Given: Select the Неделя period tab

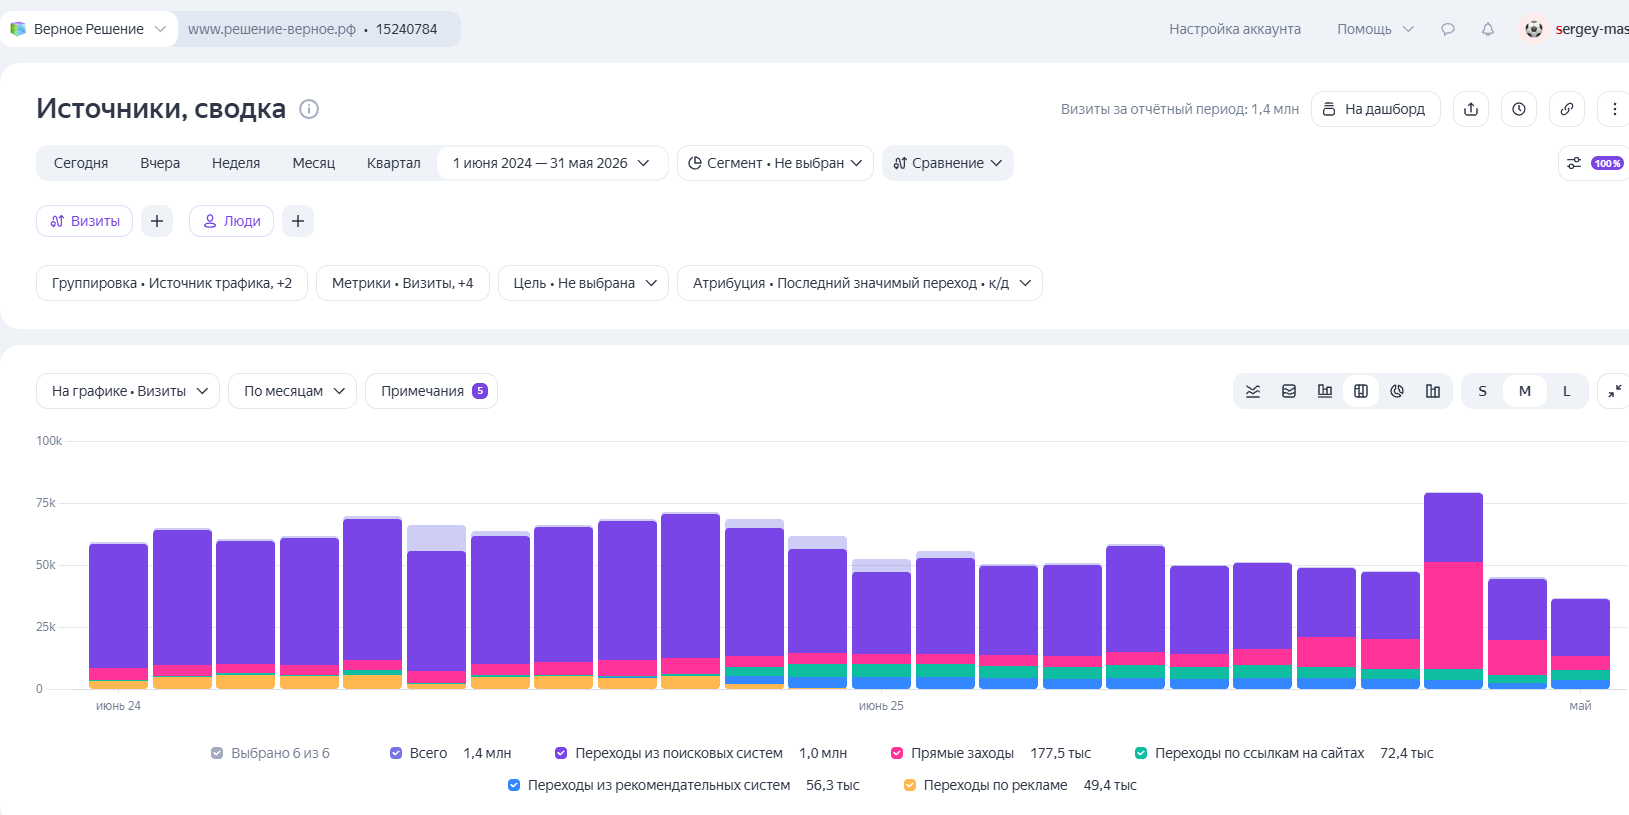Looking at the screenshot, I should click(x=236, y=163).
